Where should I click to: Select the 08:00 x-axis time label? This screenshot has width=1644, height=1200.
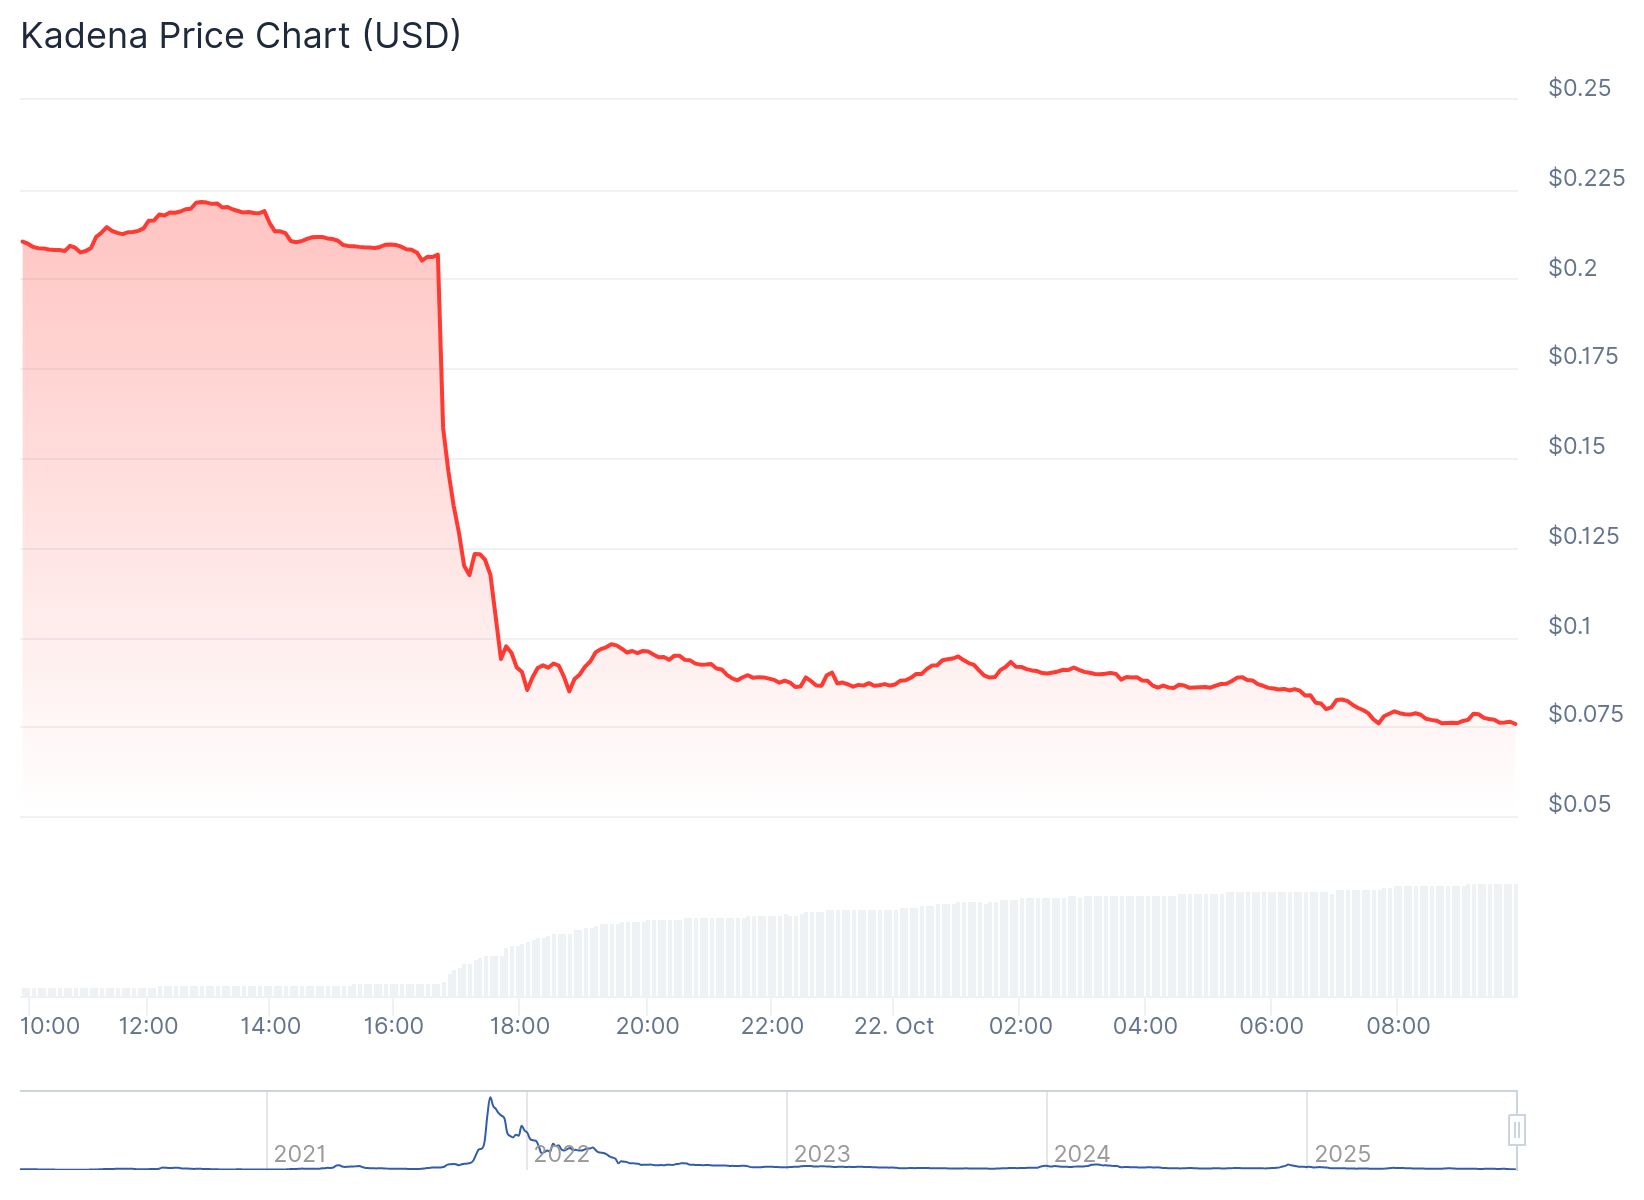(1398, 1026)
